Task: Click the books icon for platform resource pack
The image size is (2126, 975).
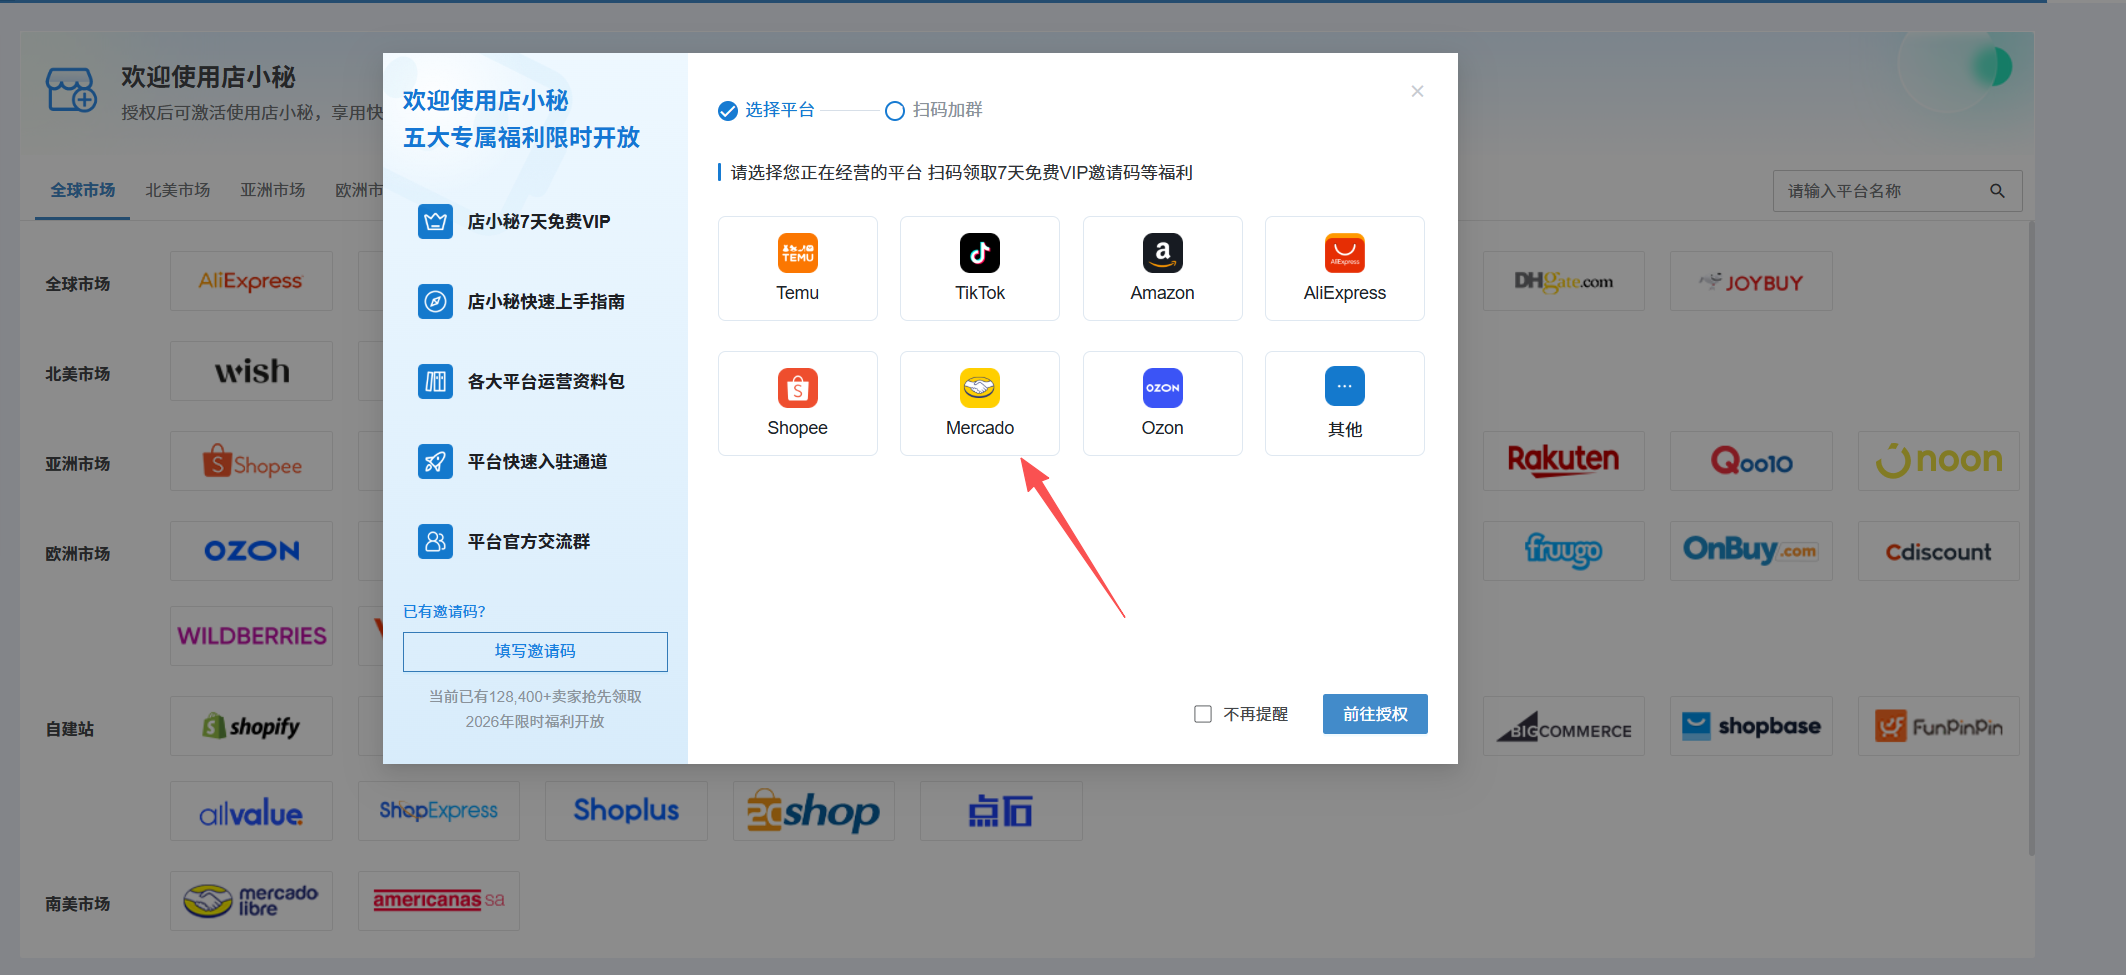Action: [x=435, y=381]
